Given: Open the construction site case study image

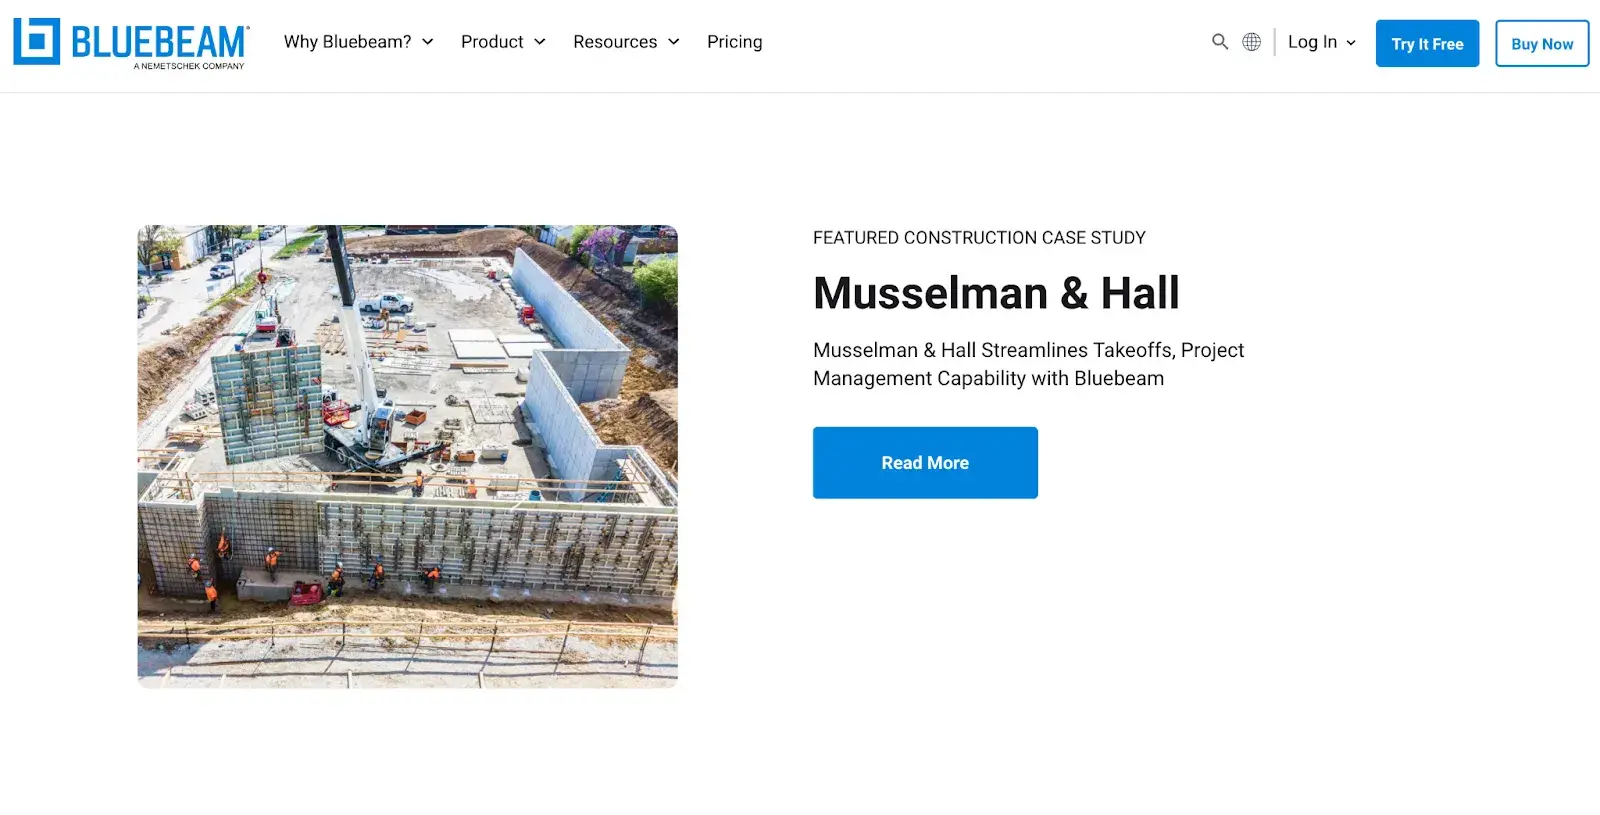Looking at the screenshot, I should click(408, 456).
